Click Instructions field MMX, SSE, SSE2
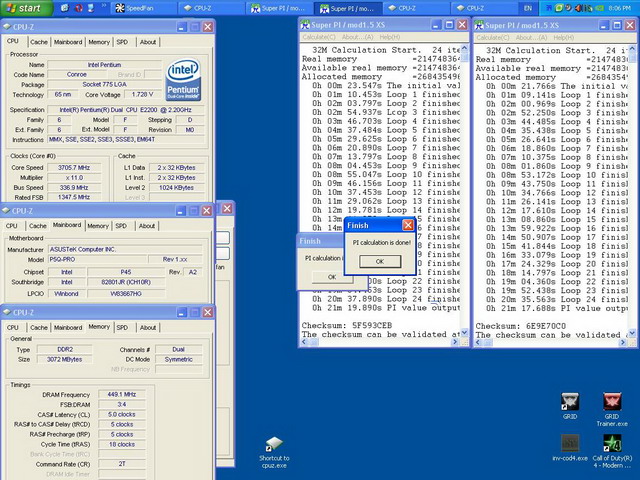 tap(126, 140)
